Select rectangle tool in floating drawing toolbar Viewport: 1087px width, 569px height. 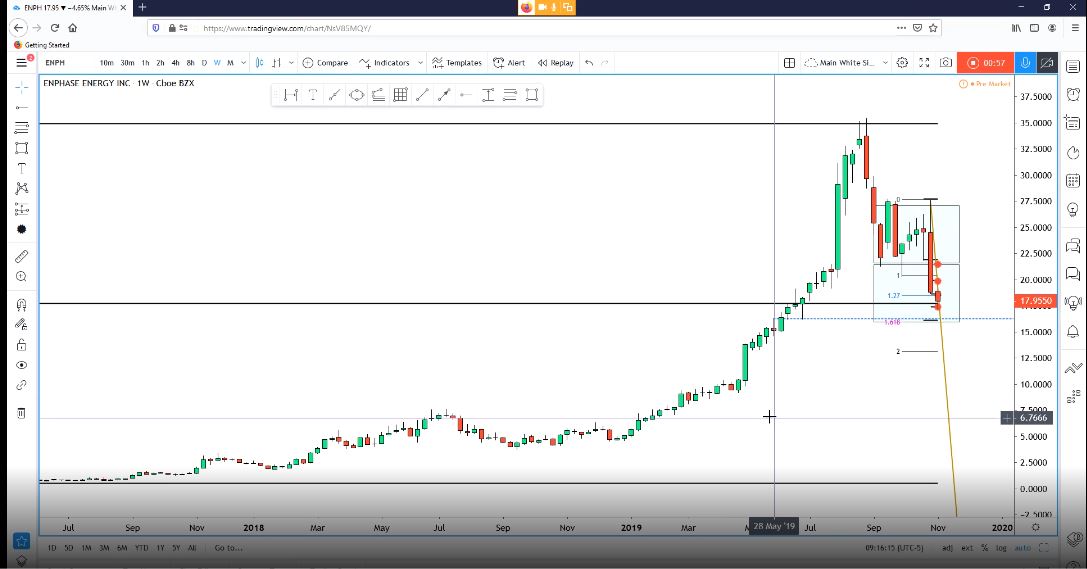point(532,95)
